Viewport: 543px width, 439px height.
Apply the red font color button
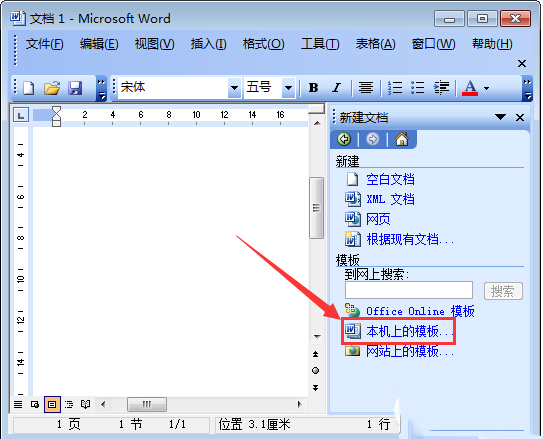point(470,88)
